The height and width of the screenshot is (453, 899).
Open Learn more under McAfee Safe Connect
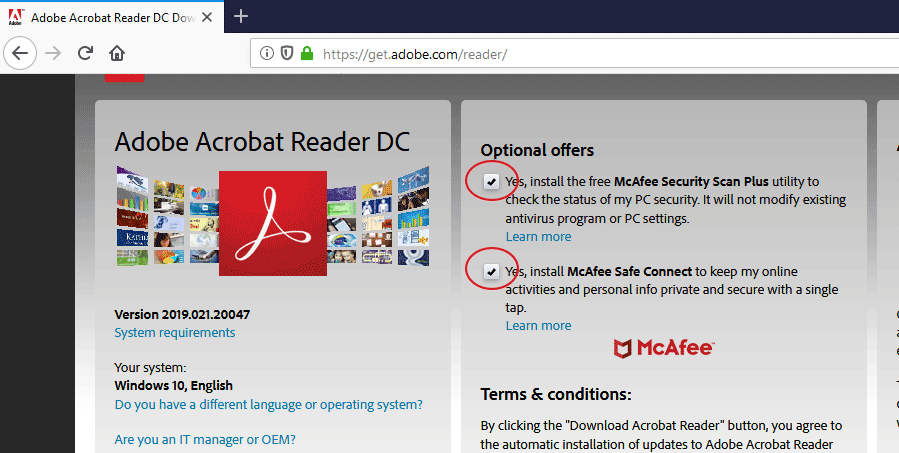tap(538, 325)
